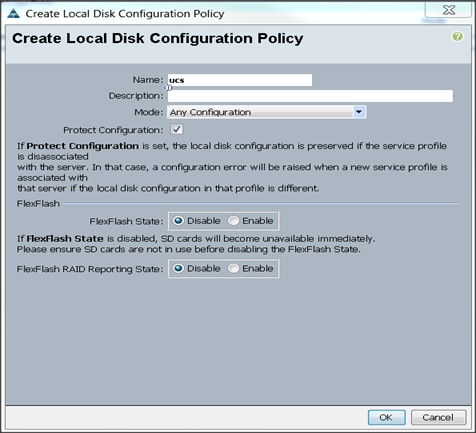Focus the Name input field
Image resolution: width=476 pixels, height=433 pixels.
240,80
